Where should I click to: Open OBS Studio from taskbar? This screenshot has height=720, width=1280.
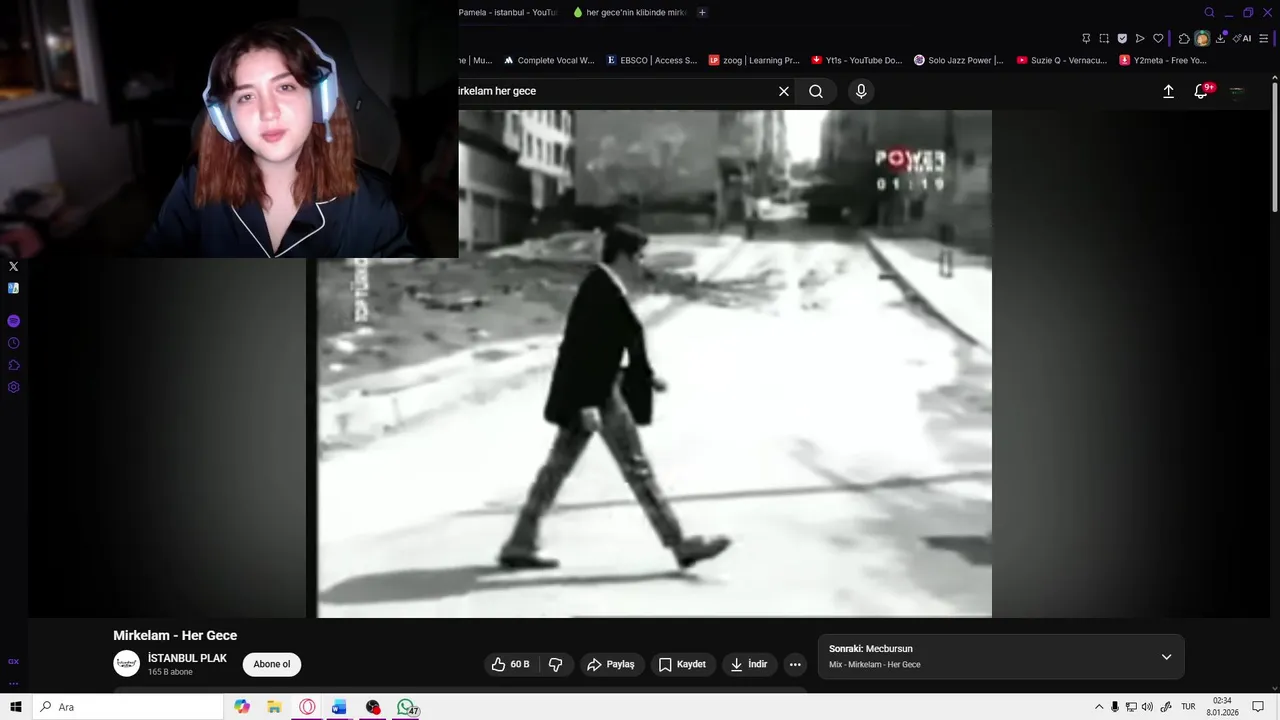[x=373, y=707]
